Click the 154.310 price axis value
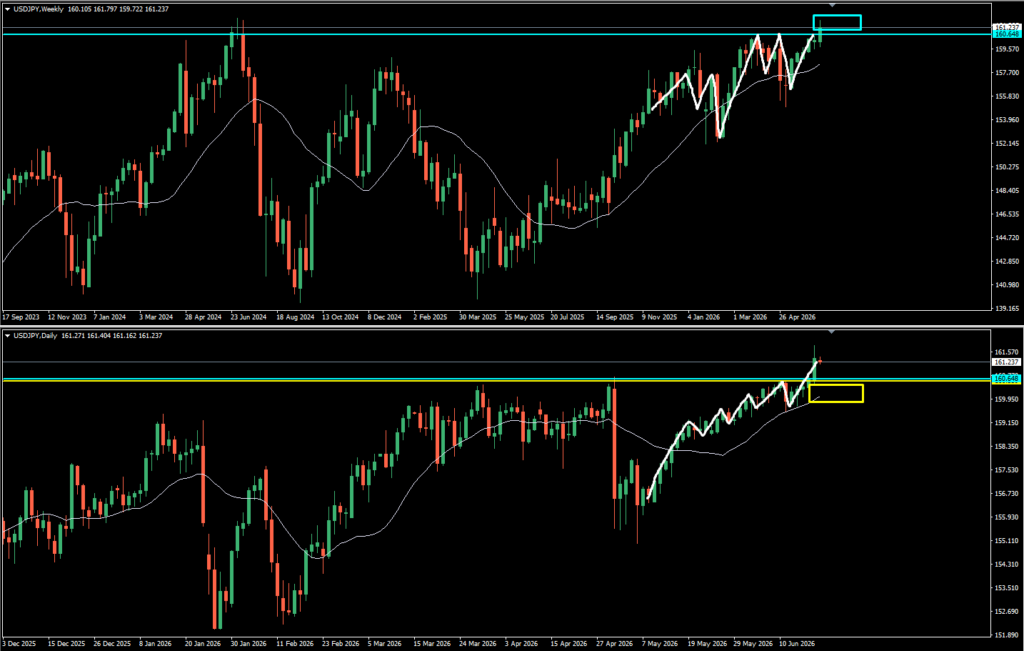Screen dimensions: 1024x651 1006,564
